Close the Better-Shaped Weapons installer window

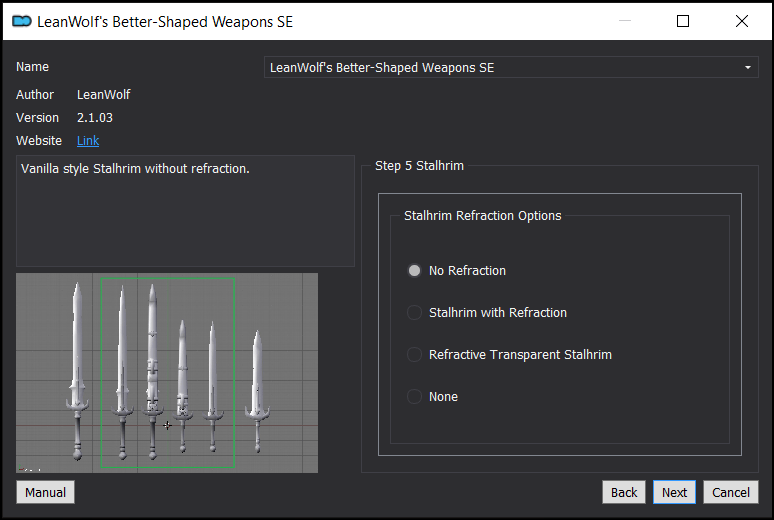point(741,21)
